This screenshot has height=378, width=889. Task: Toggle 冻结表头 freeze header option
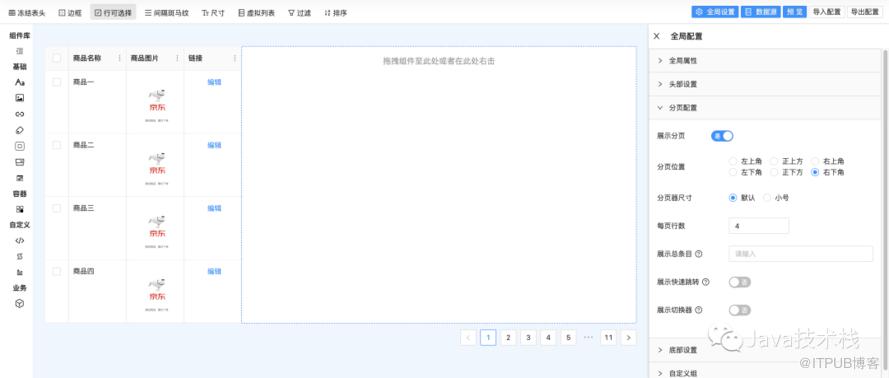tap(27, 12)
